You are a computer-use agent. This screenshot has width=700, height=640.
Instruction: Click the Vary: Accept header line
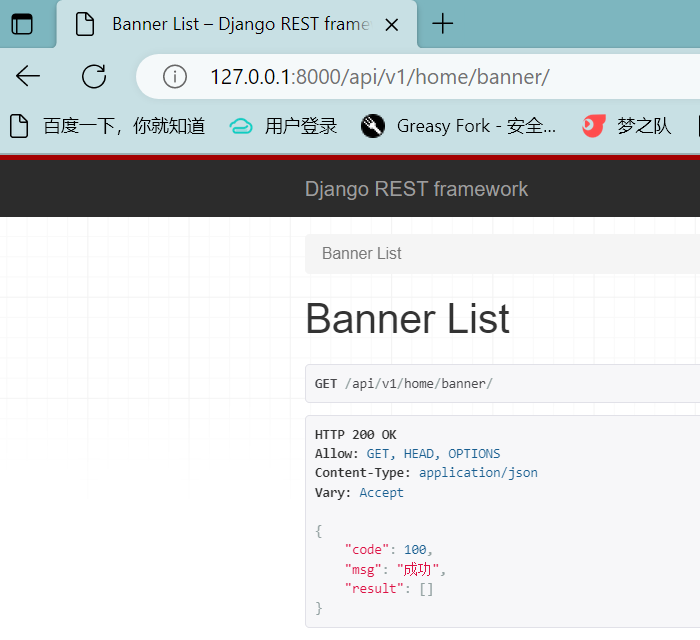click(x=359, y=493)
